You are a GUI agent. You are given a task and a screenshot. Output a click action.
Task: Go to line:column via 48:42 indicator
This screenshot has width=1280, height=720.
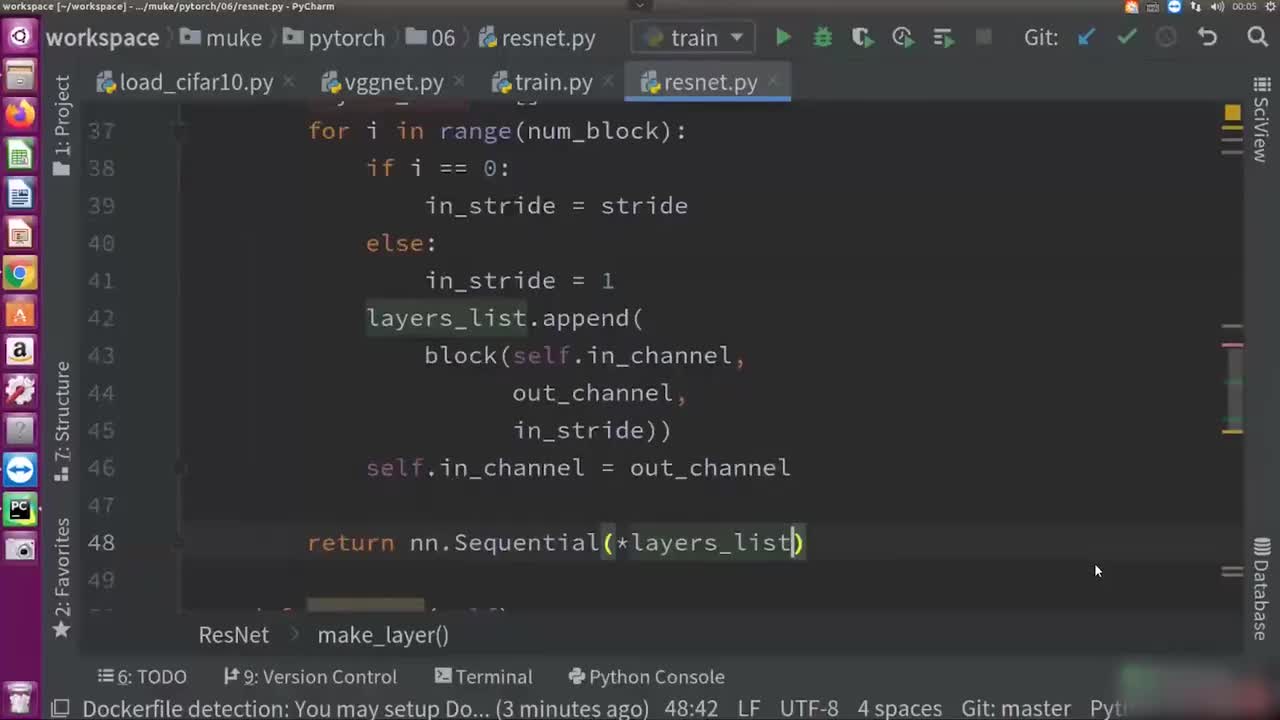point(692,709)
